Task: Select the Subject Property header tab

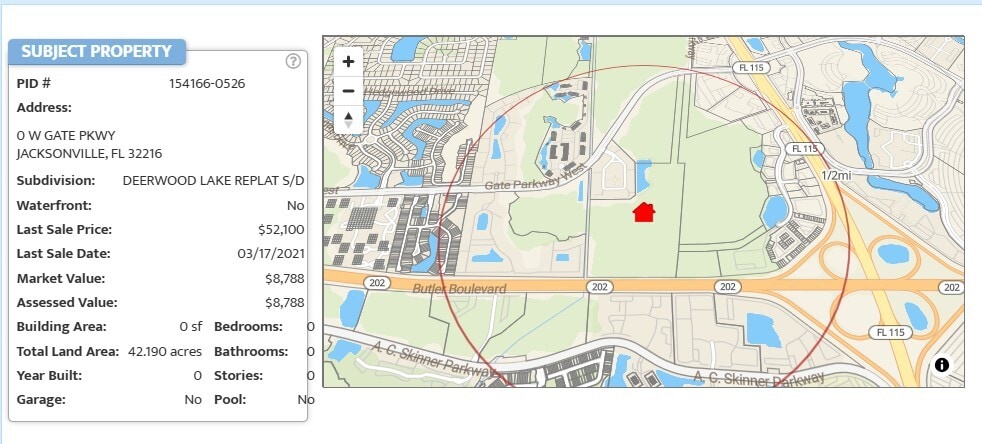Action: coord(97,51)
